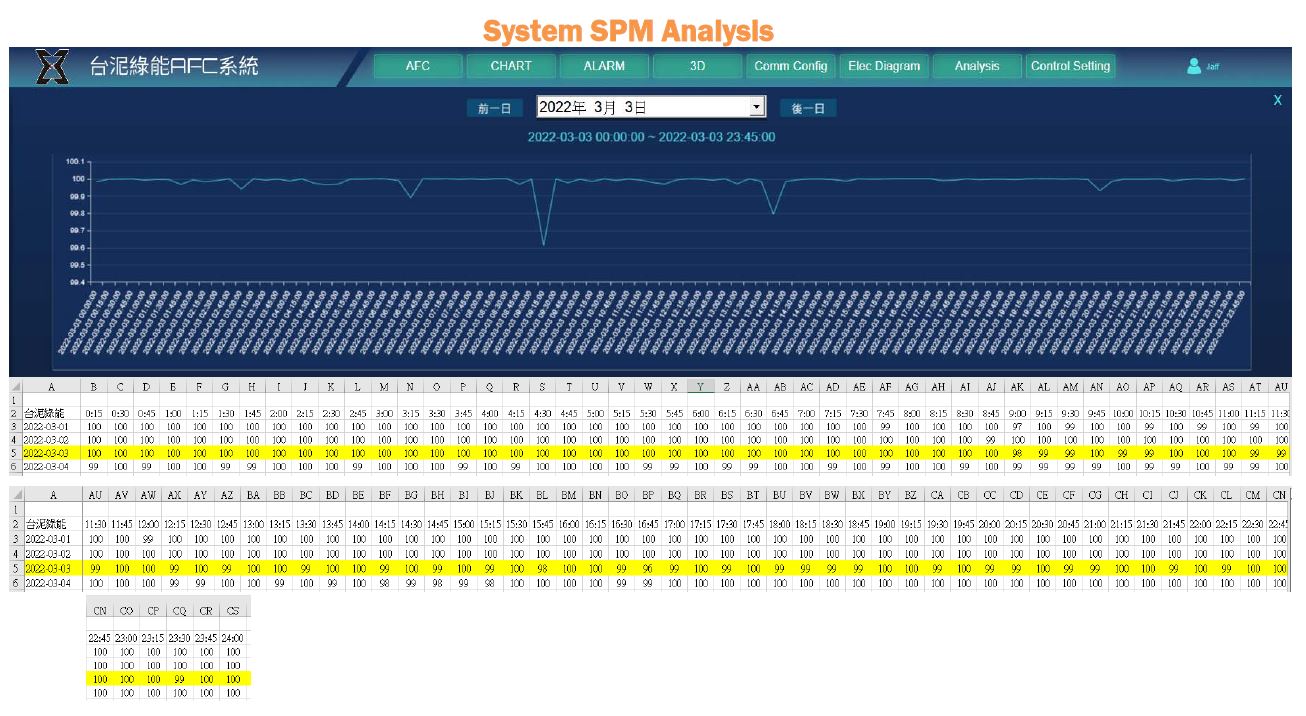The width and height of the screenshot is (1306, 716).
Task: Click the 11:00 time header cell
Action: (1227, 414)
